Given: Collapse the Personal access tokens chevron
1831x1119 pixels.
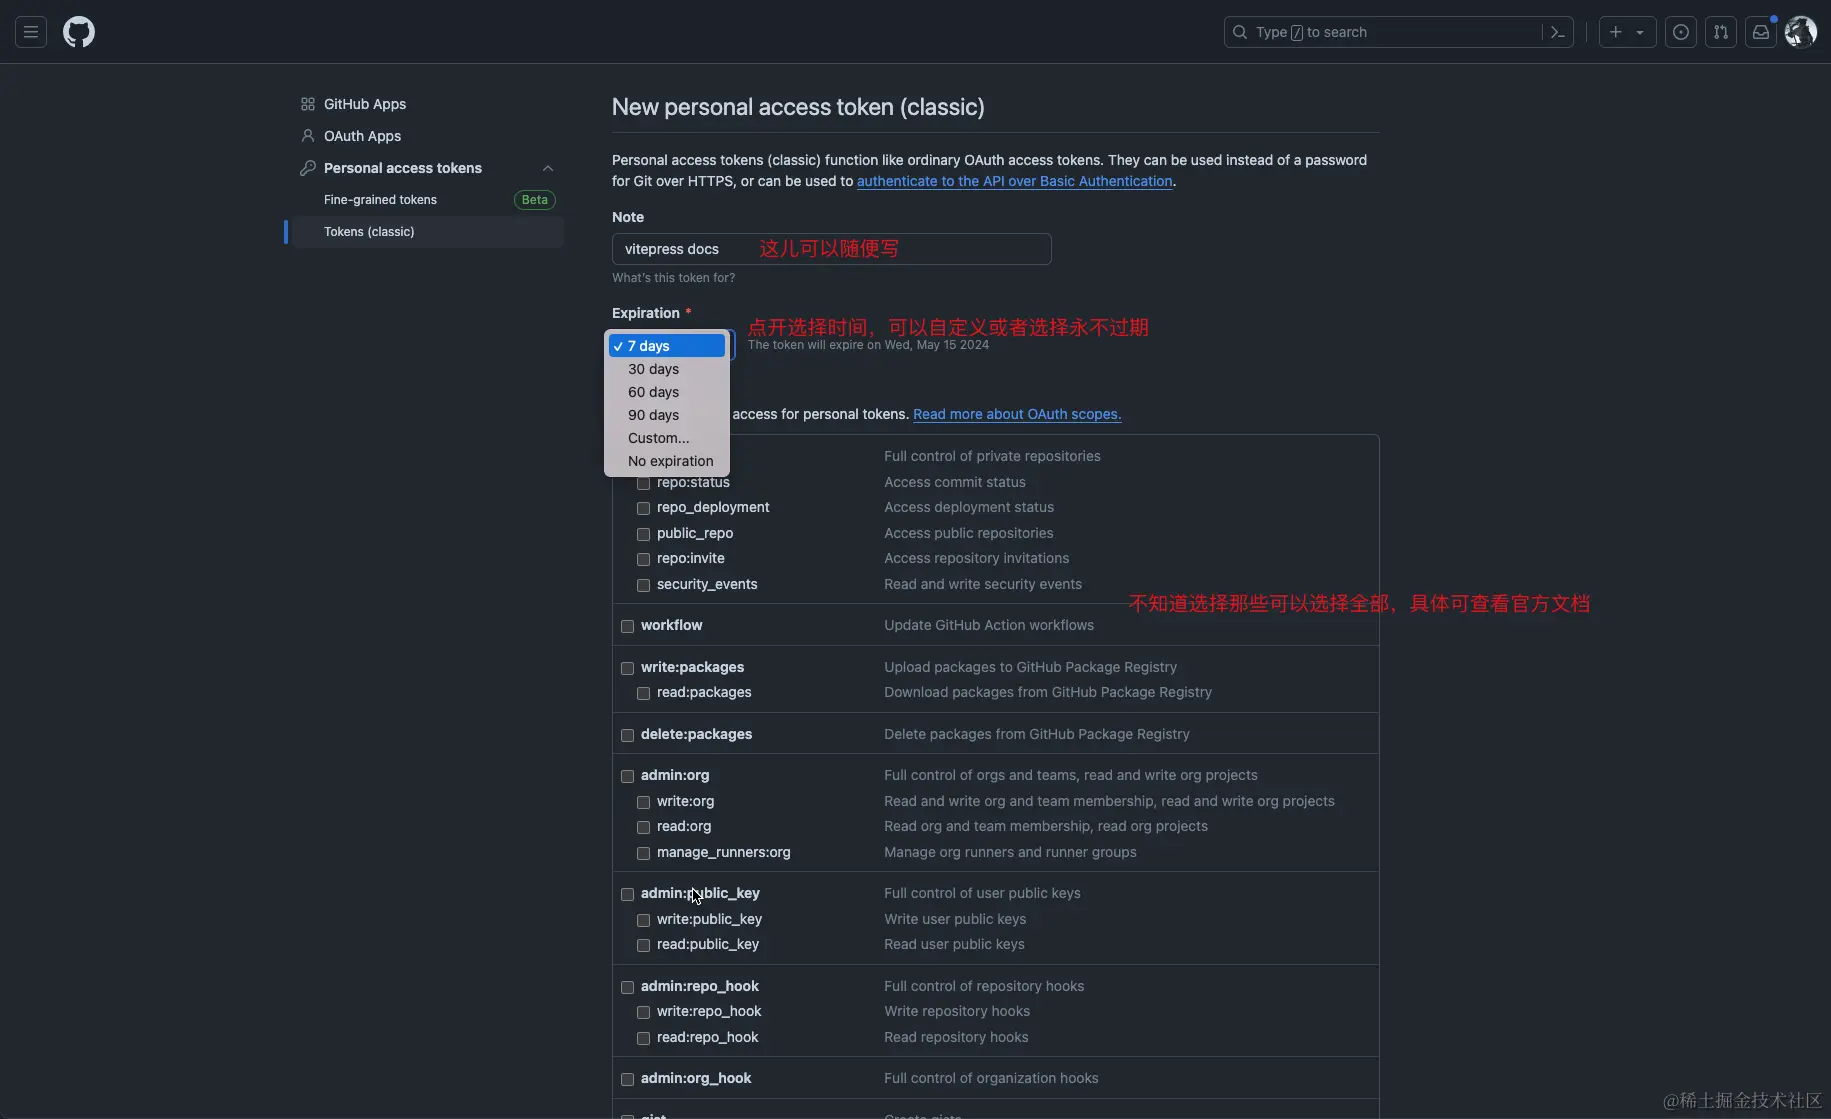Looking at the screenshot, I should pos(548,168).
